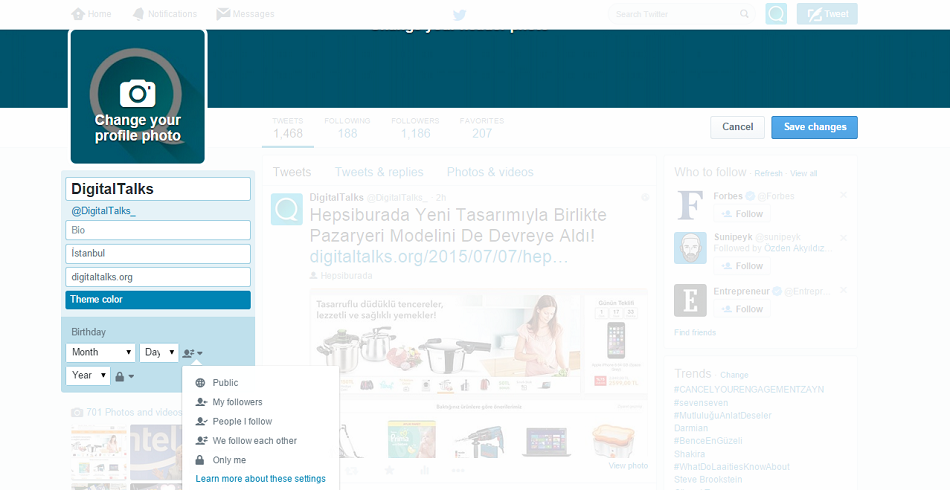Click the @DigitalTalks_ handle text
Image resolution: width=950 pixels, height=490 pixels.
click(x=104, y=211)
